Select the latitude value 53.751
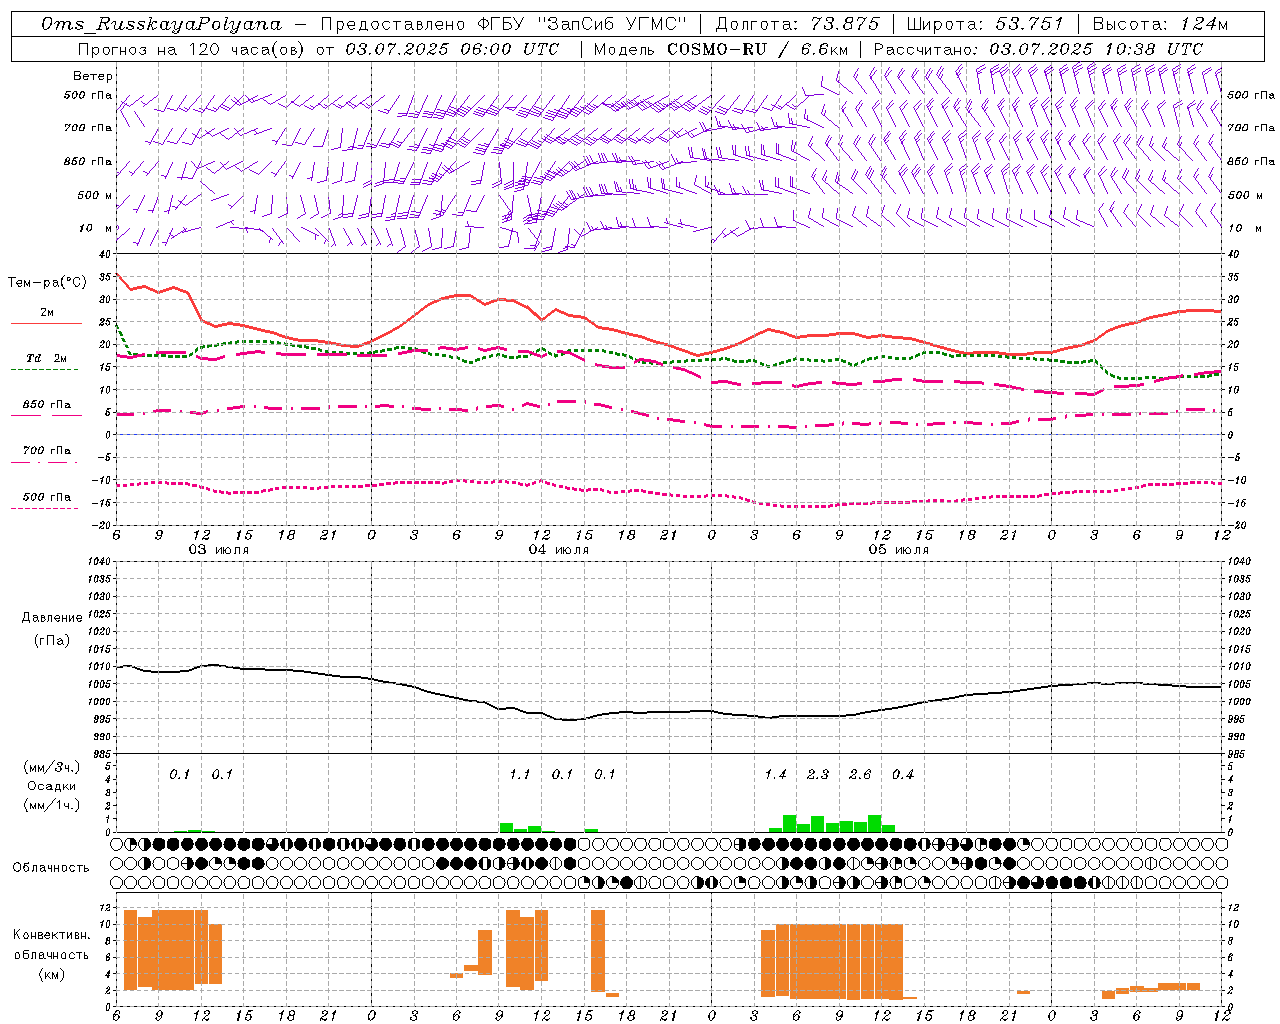1280x1024 pixels. (1030, 24)
